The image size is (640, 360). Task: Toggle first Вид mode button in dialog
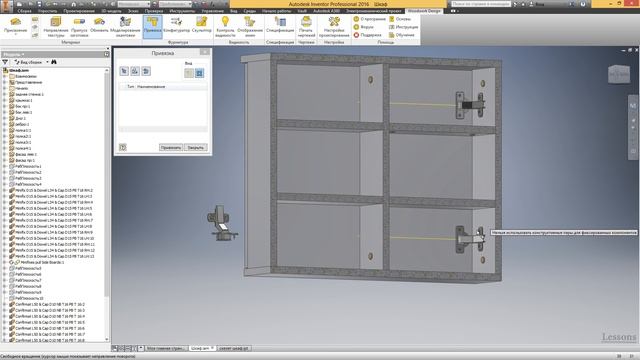coord(189,73)
